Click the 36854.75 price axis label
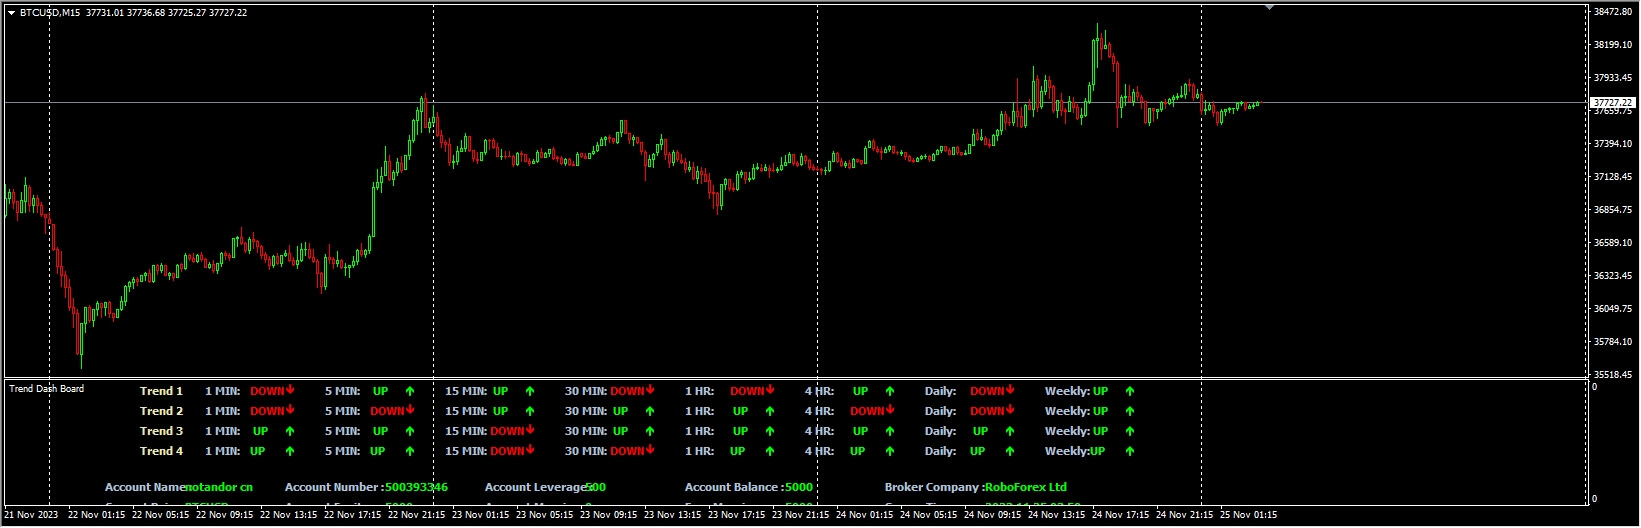This screenshot has height=528, width=1641. [1612, 210]
